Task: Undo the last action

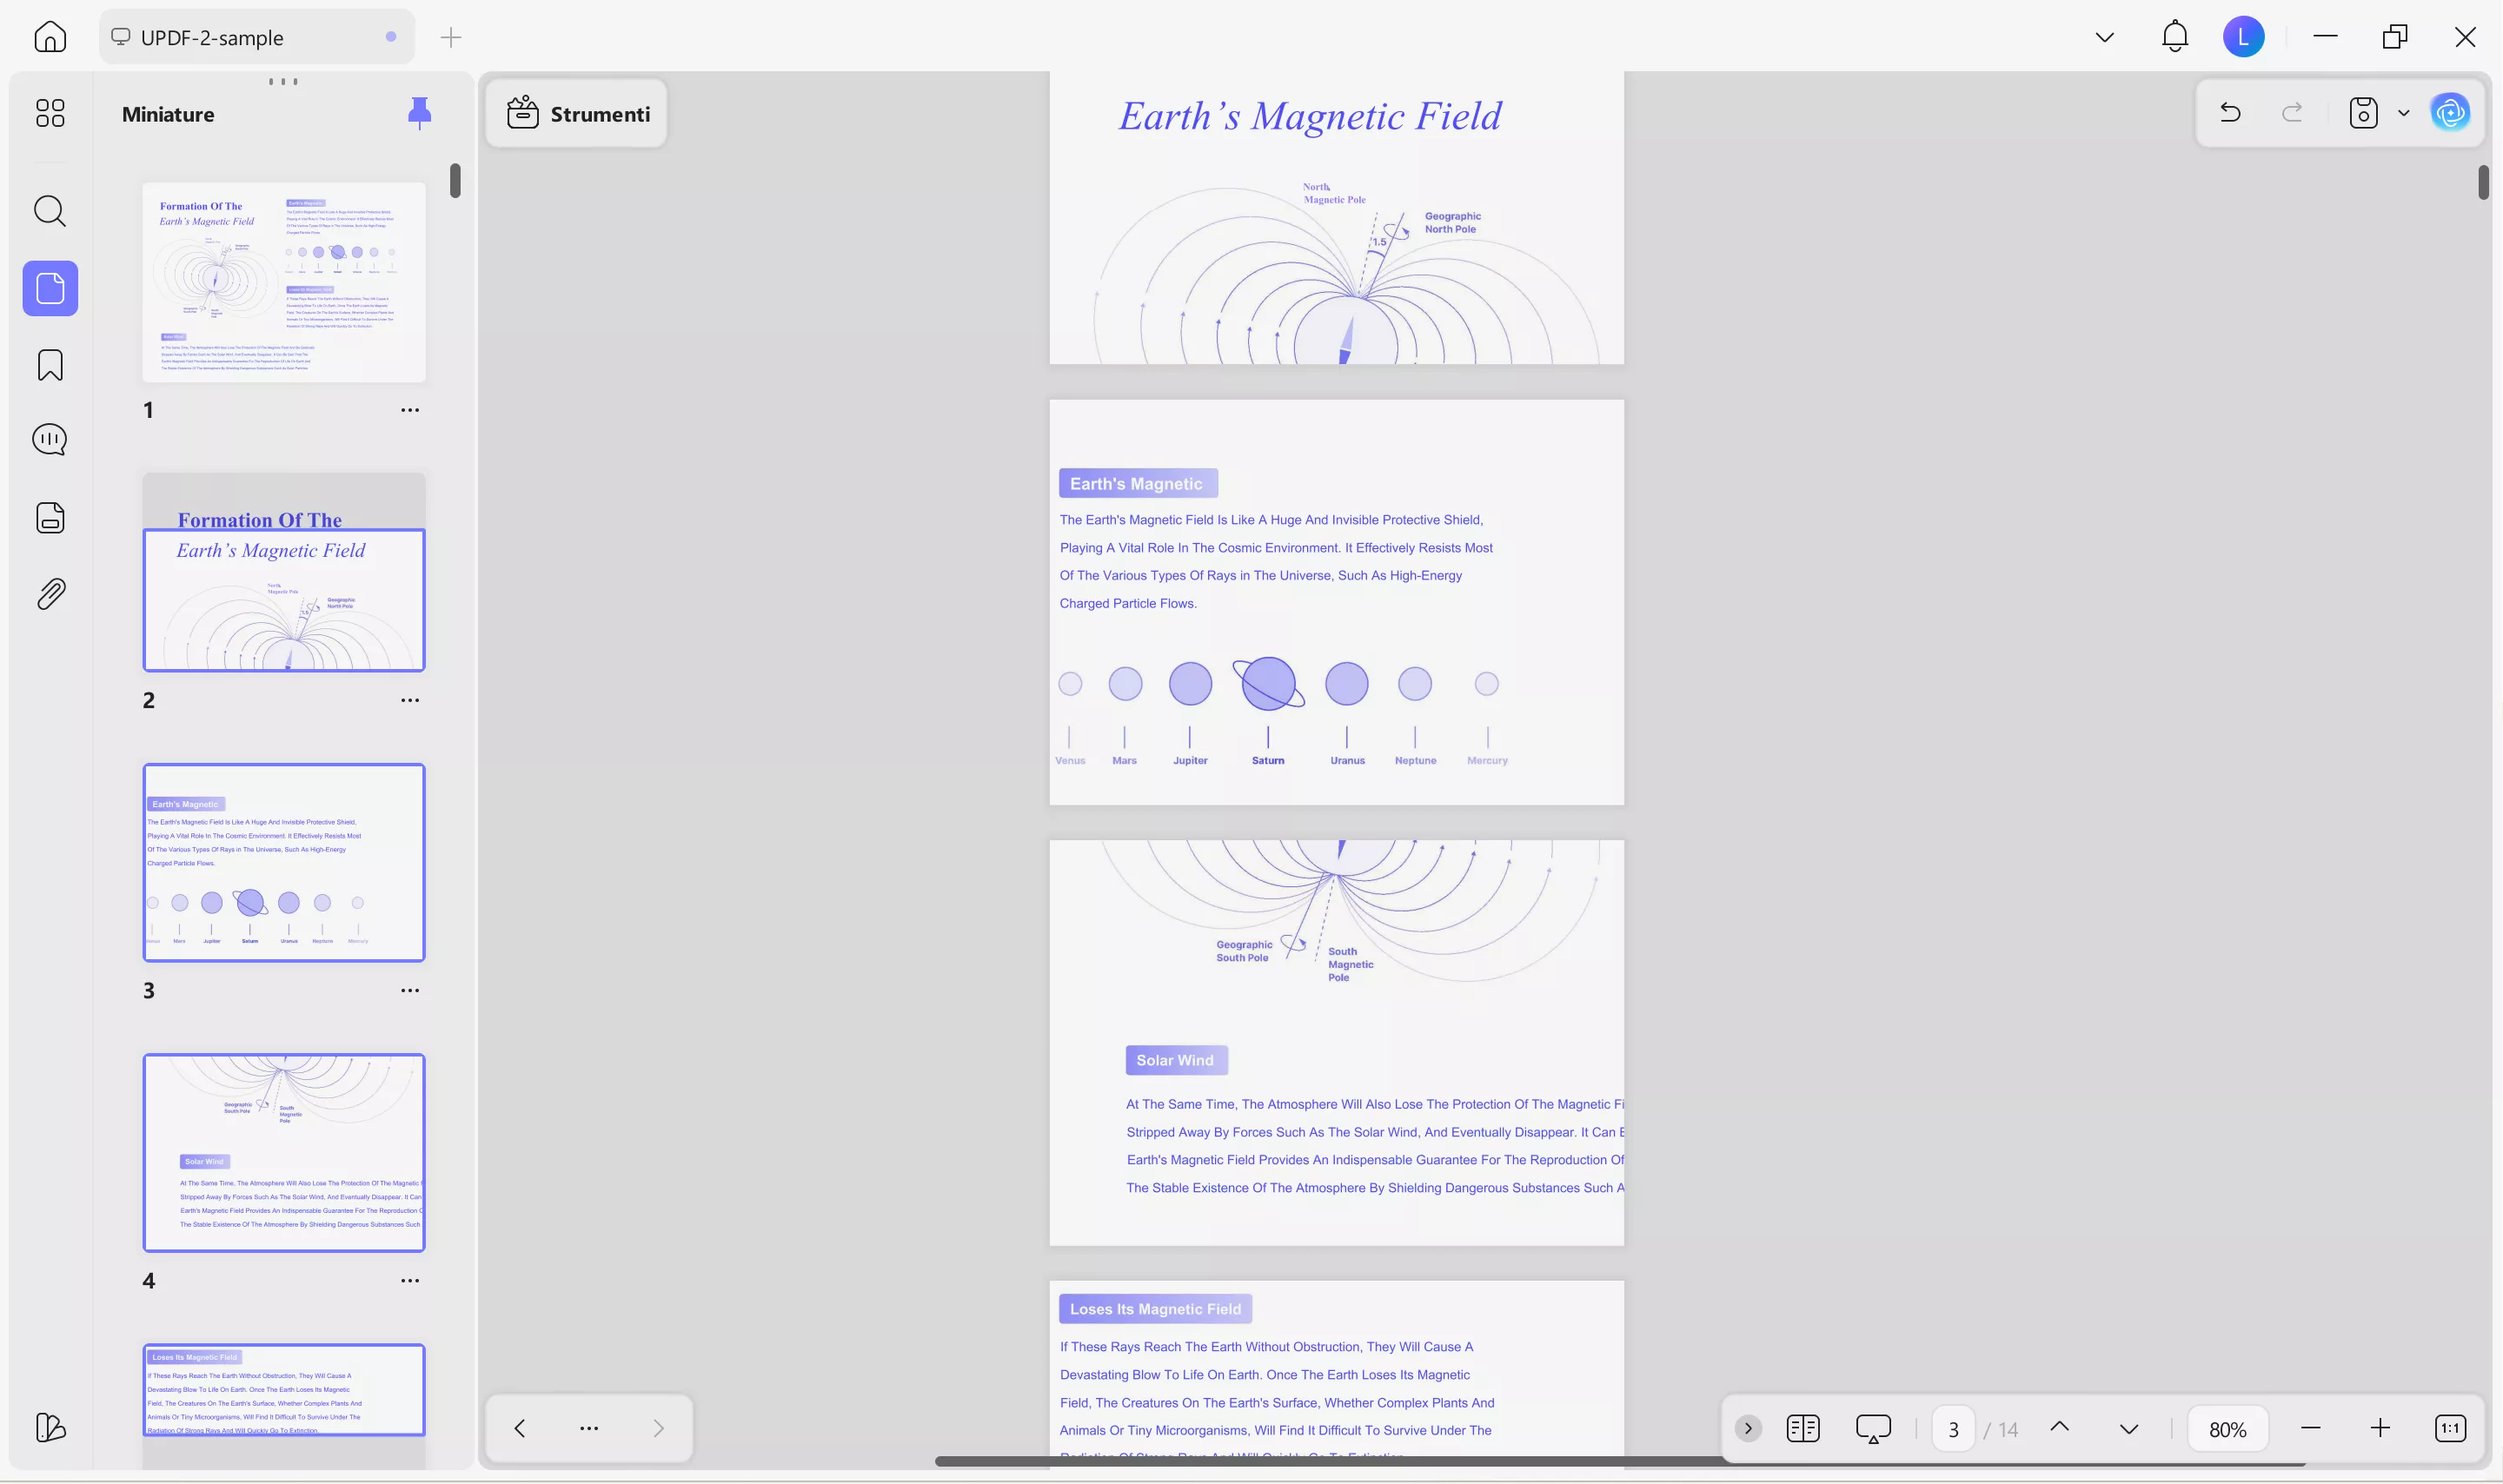Action: point(2231,112)
